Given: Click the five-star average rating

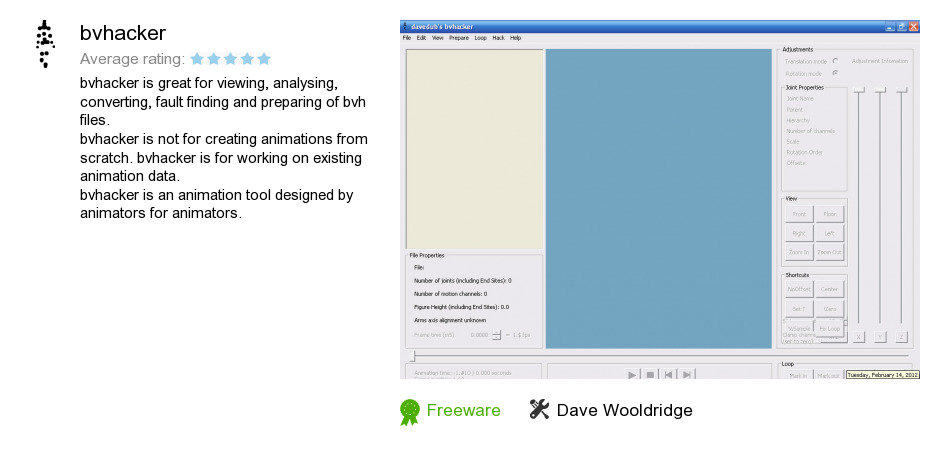Looking at the screenshot, I should [230, 59].
